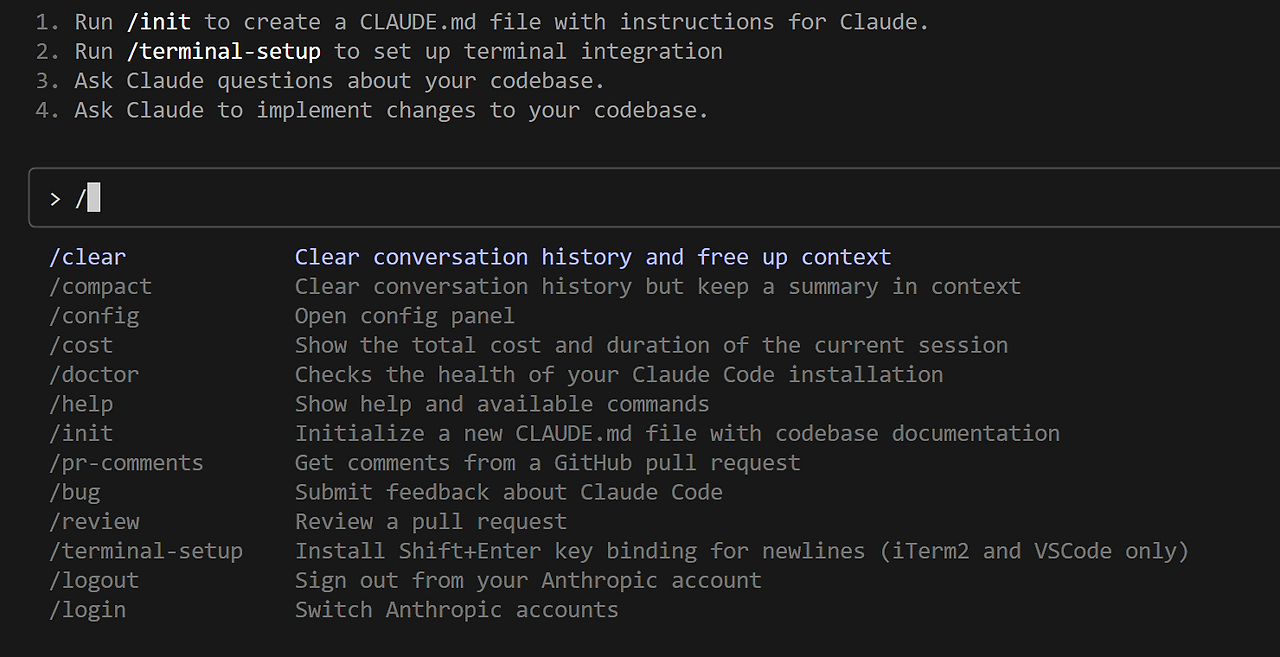
Task: Click the highlighted /init text in step one
Action: point(158,21)
